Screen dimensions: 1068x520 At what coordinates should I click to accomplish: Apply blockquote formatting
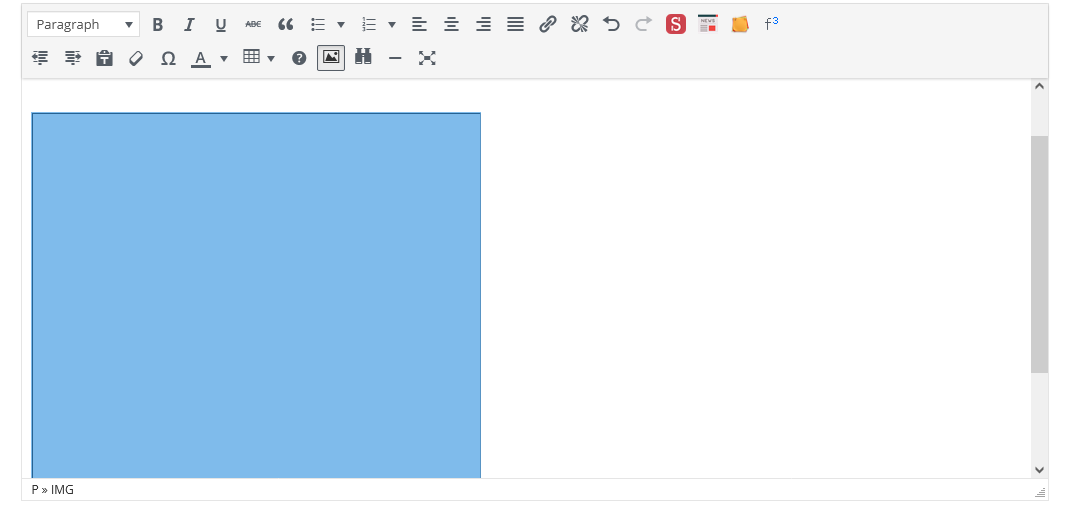(x=285, y=25)
